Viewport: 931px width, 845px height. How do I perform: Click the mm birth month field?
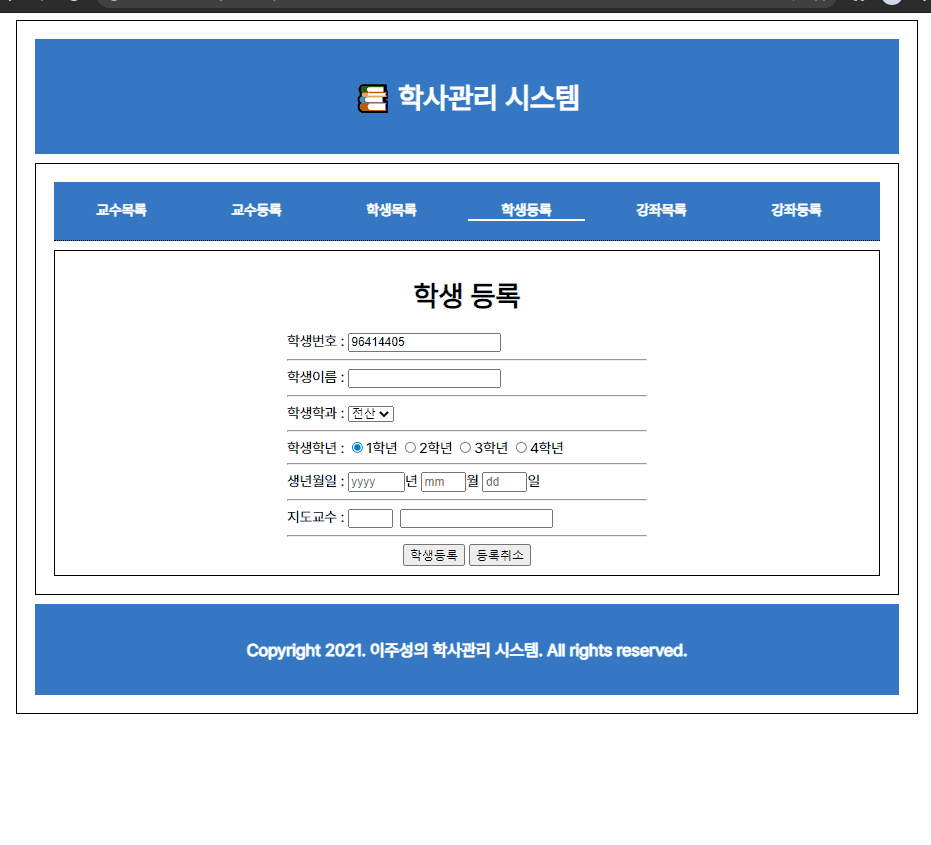tap(443, 482)
